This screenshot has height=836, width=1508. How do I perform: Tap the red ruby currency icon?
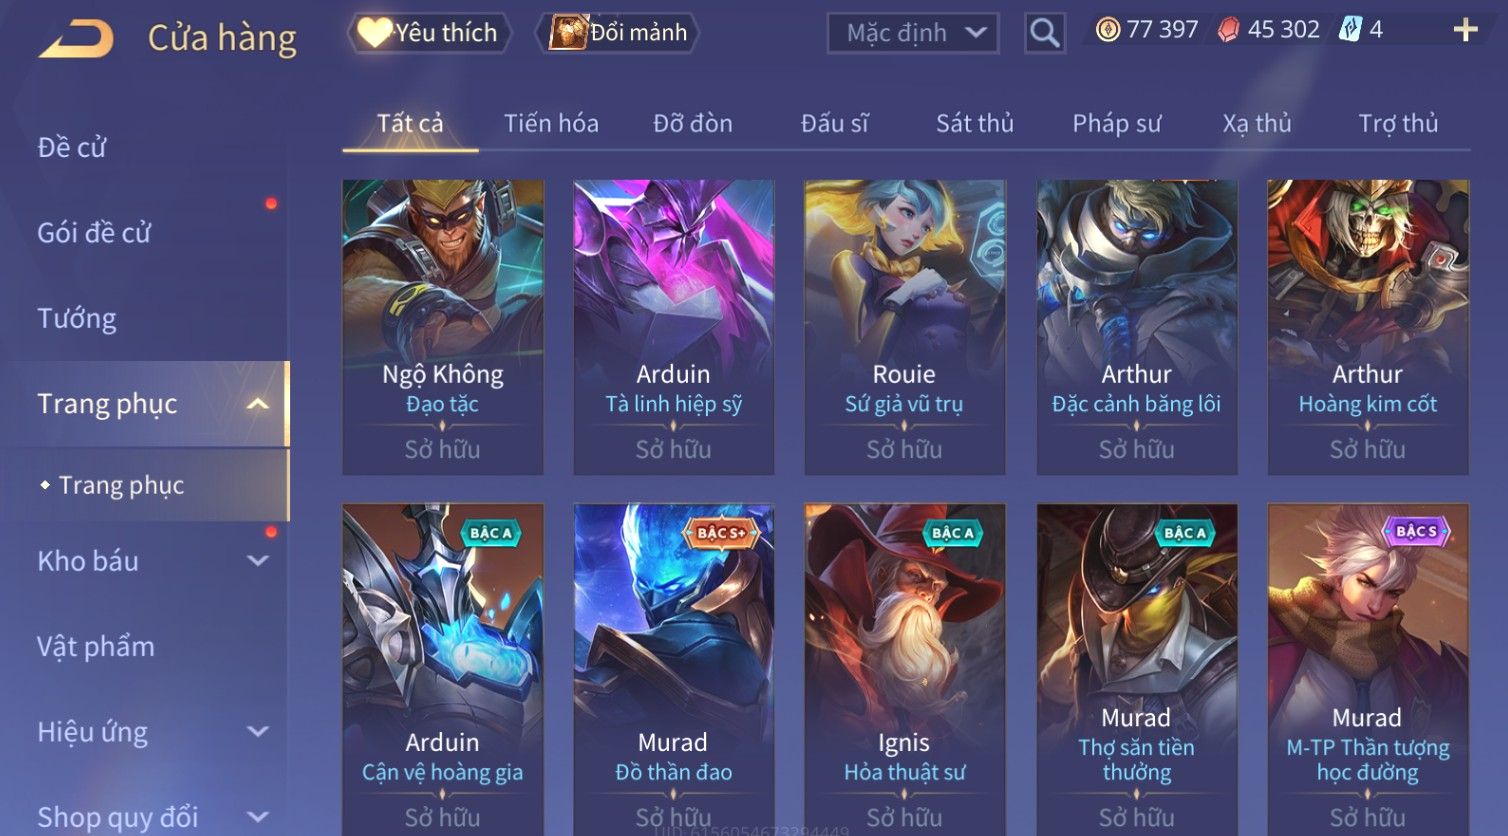point(1228,30)
